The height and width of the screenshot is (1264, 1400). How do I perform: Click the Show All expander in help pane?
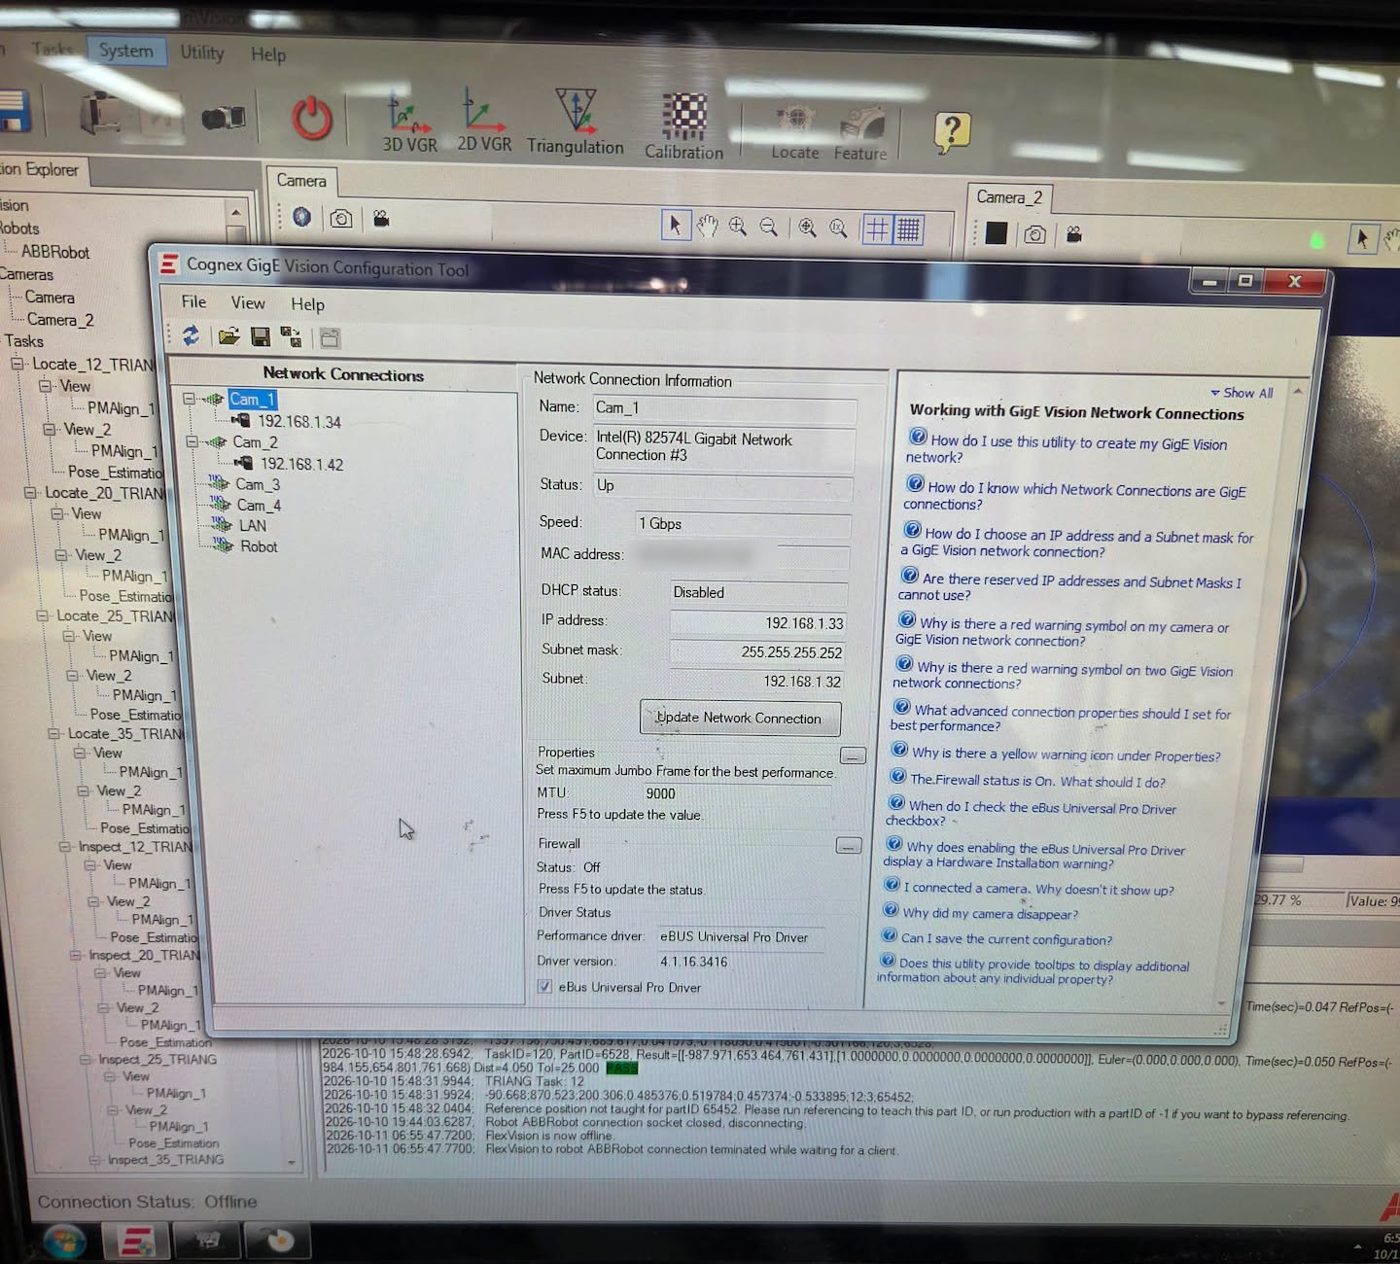pos(1242,393)
